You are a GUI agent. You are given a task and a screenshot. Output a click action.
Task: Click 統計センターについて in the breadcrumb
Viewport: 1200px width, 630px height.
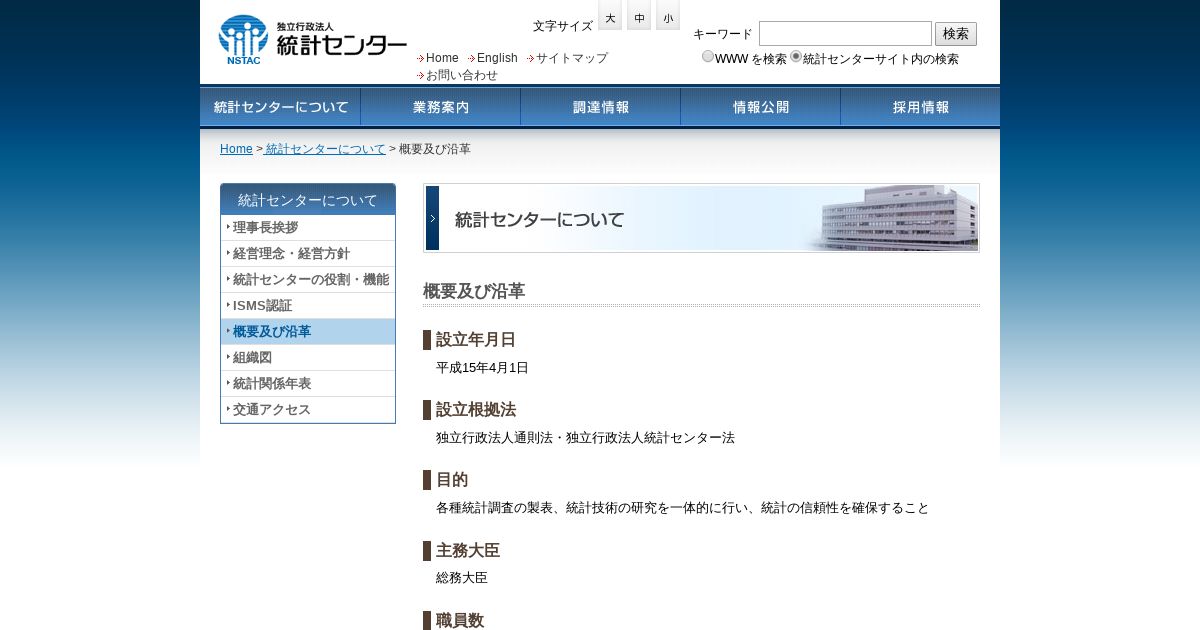click(326, 149)
